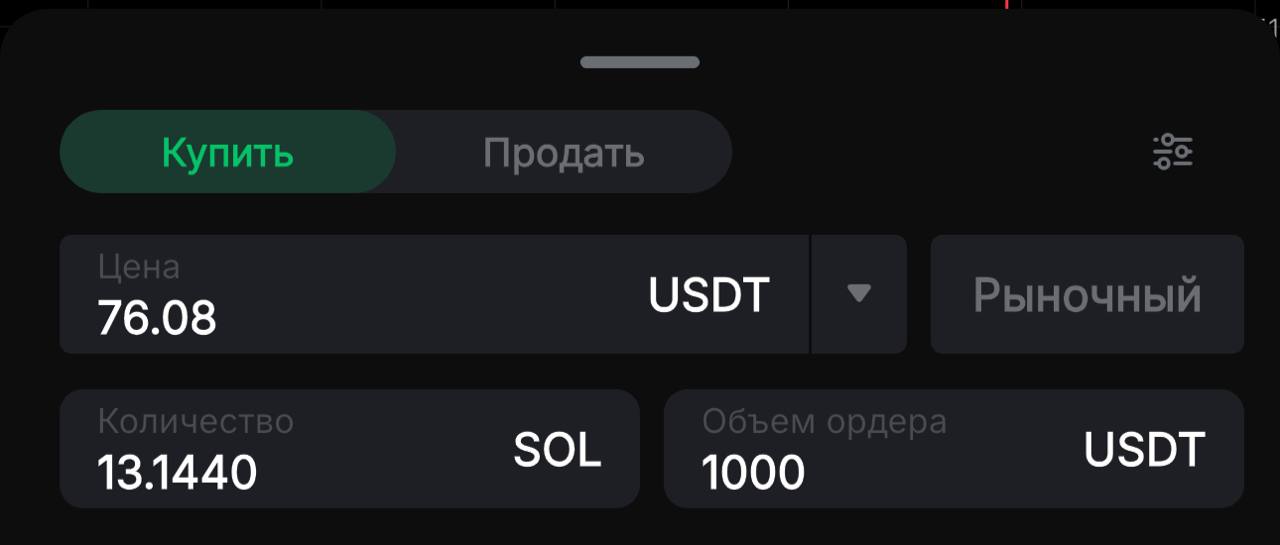Click the drag handle atop the order panel

pyautogui.click(x=640, y=62)
